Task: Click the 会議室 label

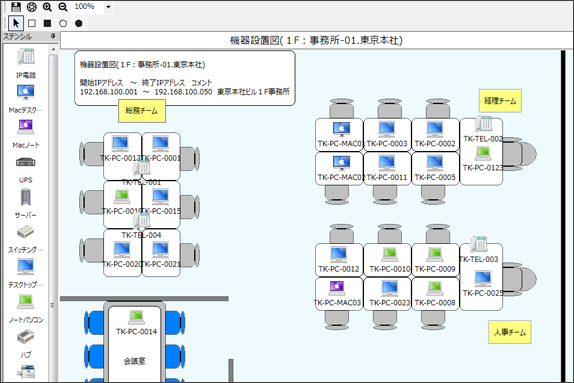Action: click(x=134, y=361)
